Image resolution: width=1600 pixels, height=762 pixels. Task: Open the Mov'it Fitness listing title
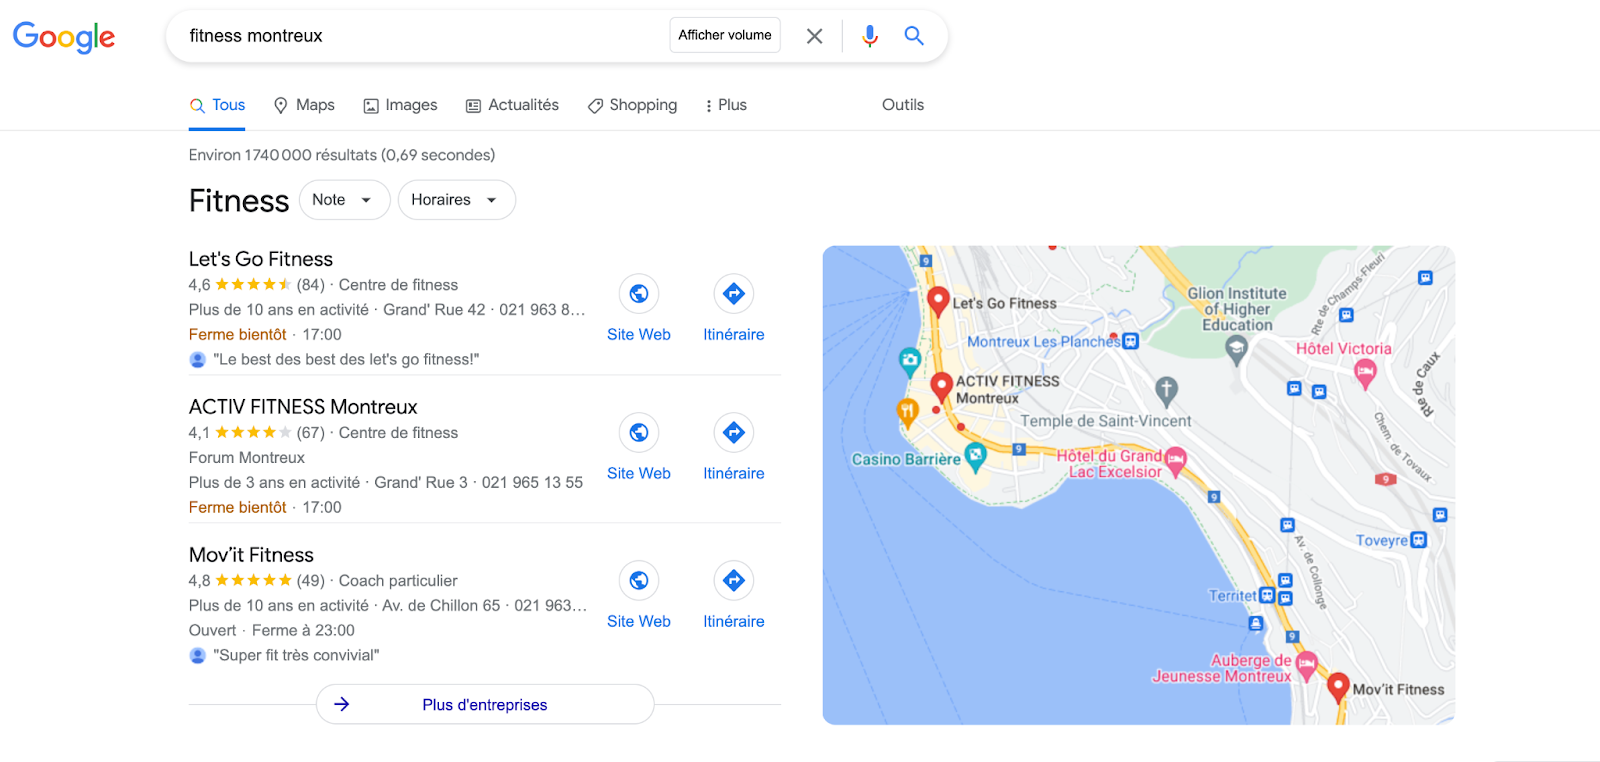pyautogui.click(x=251, y=555)
